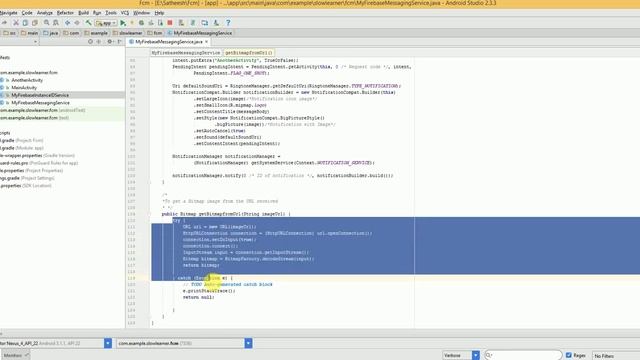Click the java breadcrumb folder
The width and height of the screenshot is (640, 360).
point(51,33)
